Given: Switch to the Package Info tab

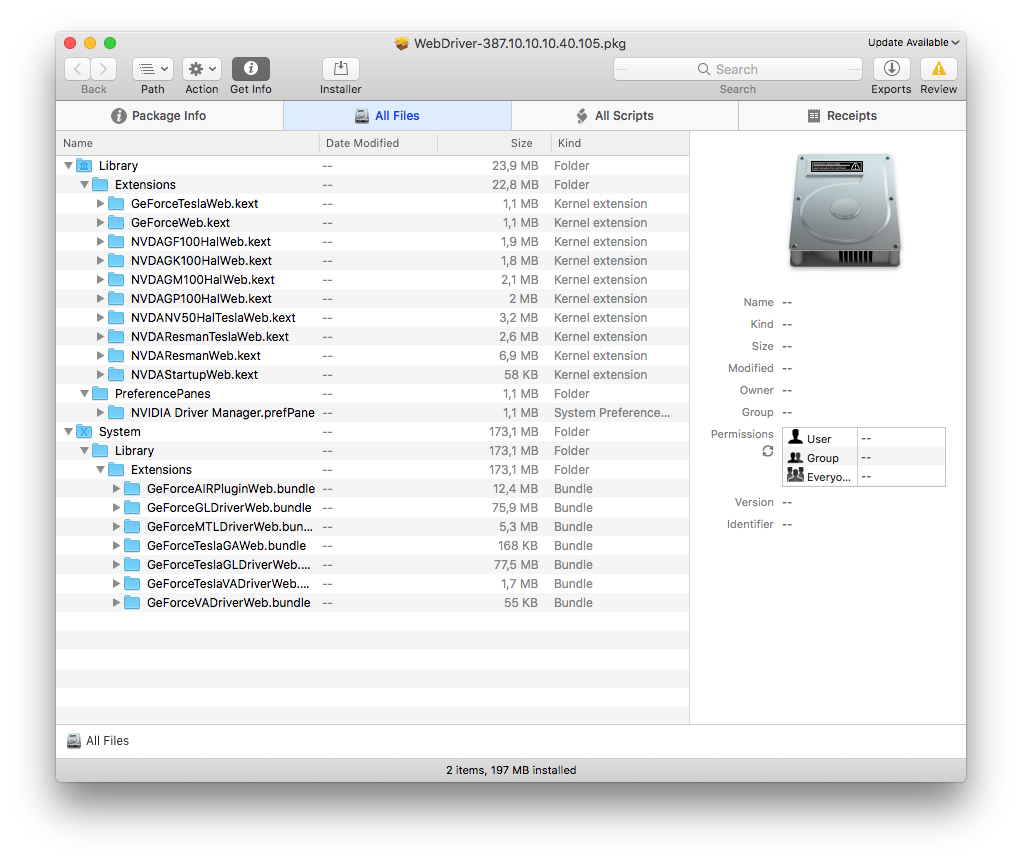Looking at the screenshot, I should tap(169, 115).
